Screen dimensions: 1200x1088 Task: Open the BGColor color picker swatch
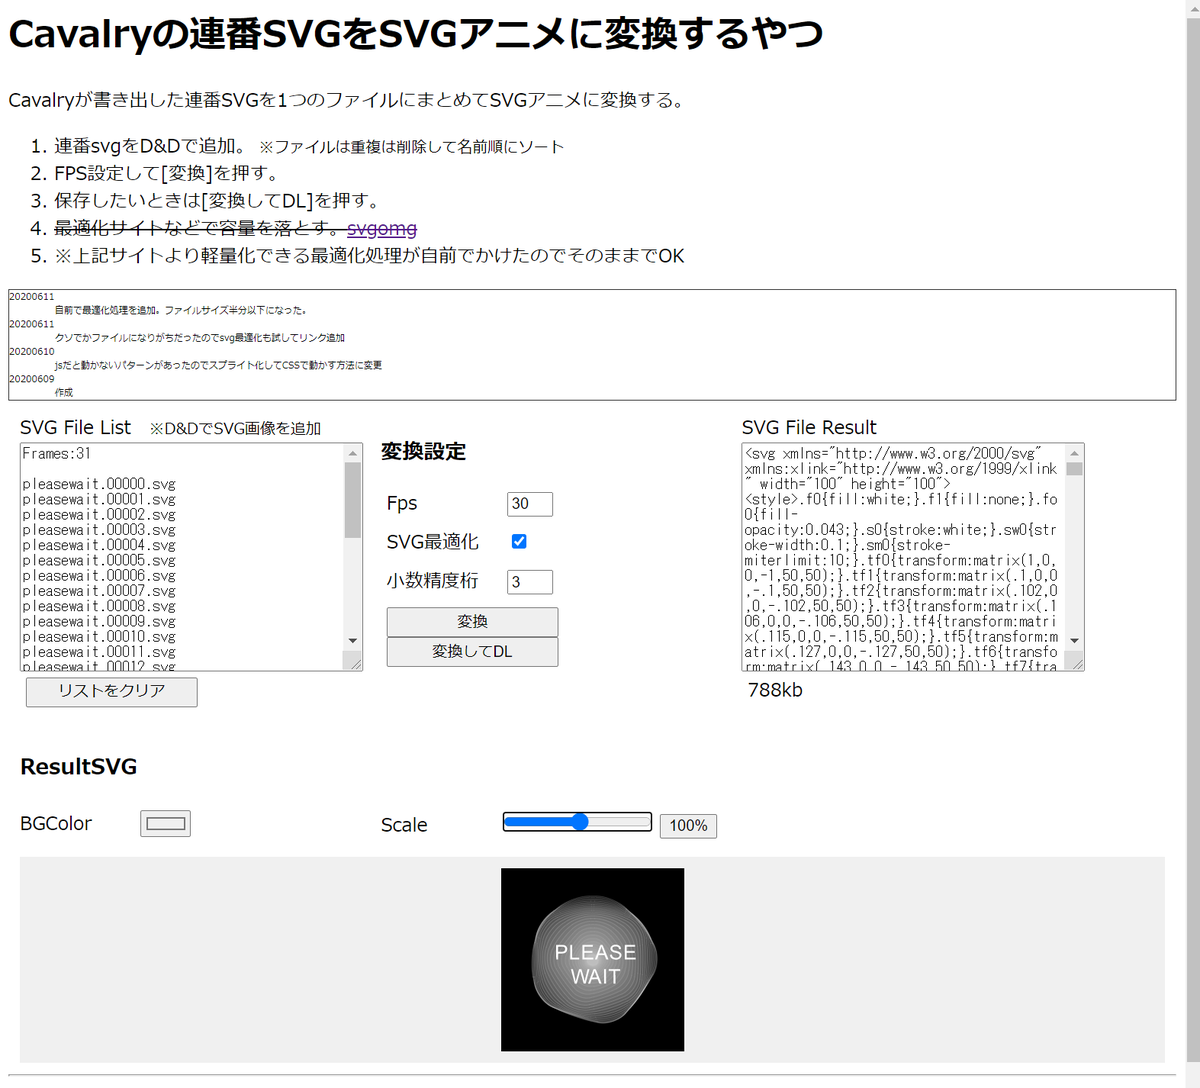(x=165, y=824)
